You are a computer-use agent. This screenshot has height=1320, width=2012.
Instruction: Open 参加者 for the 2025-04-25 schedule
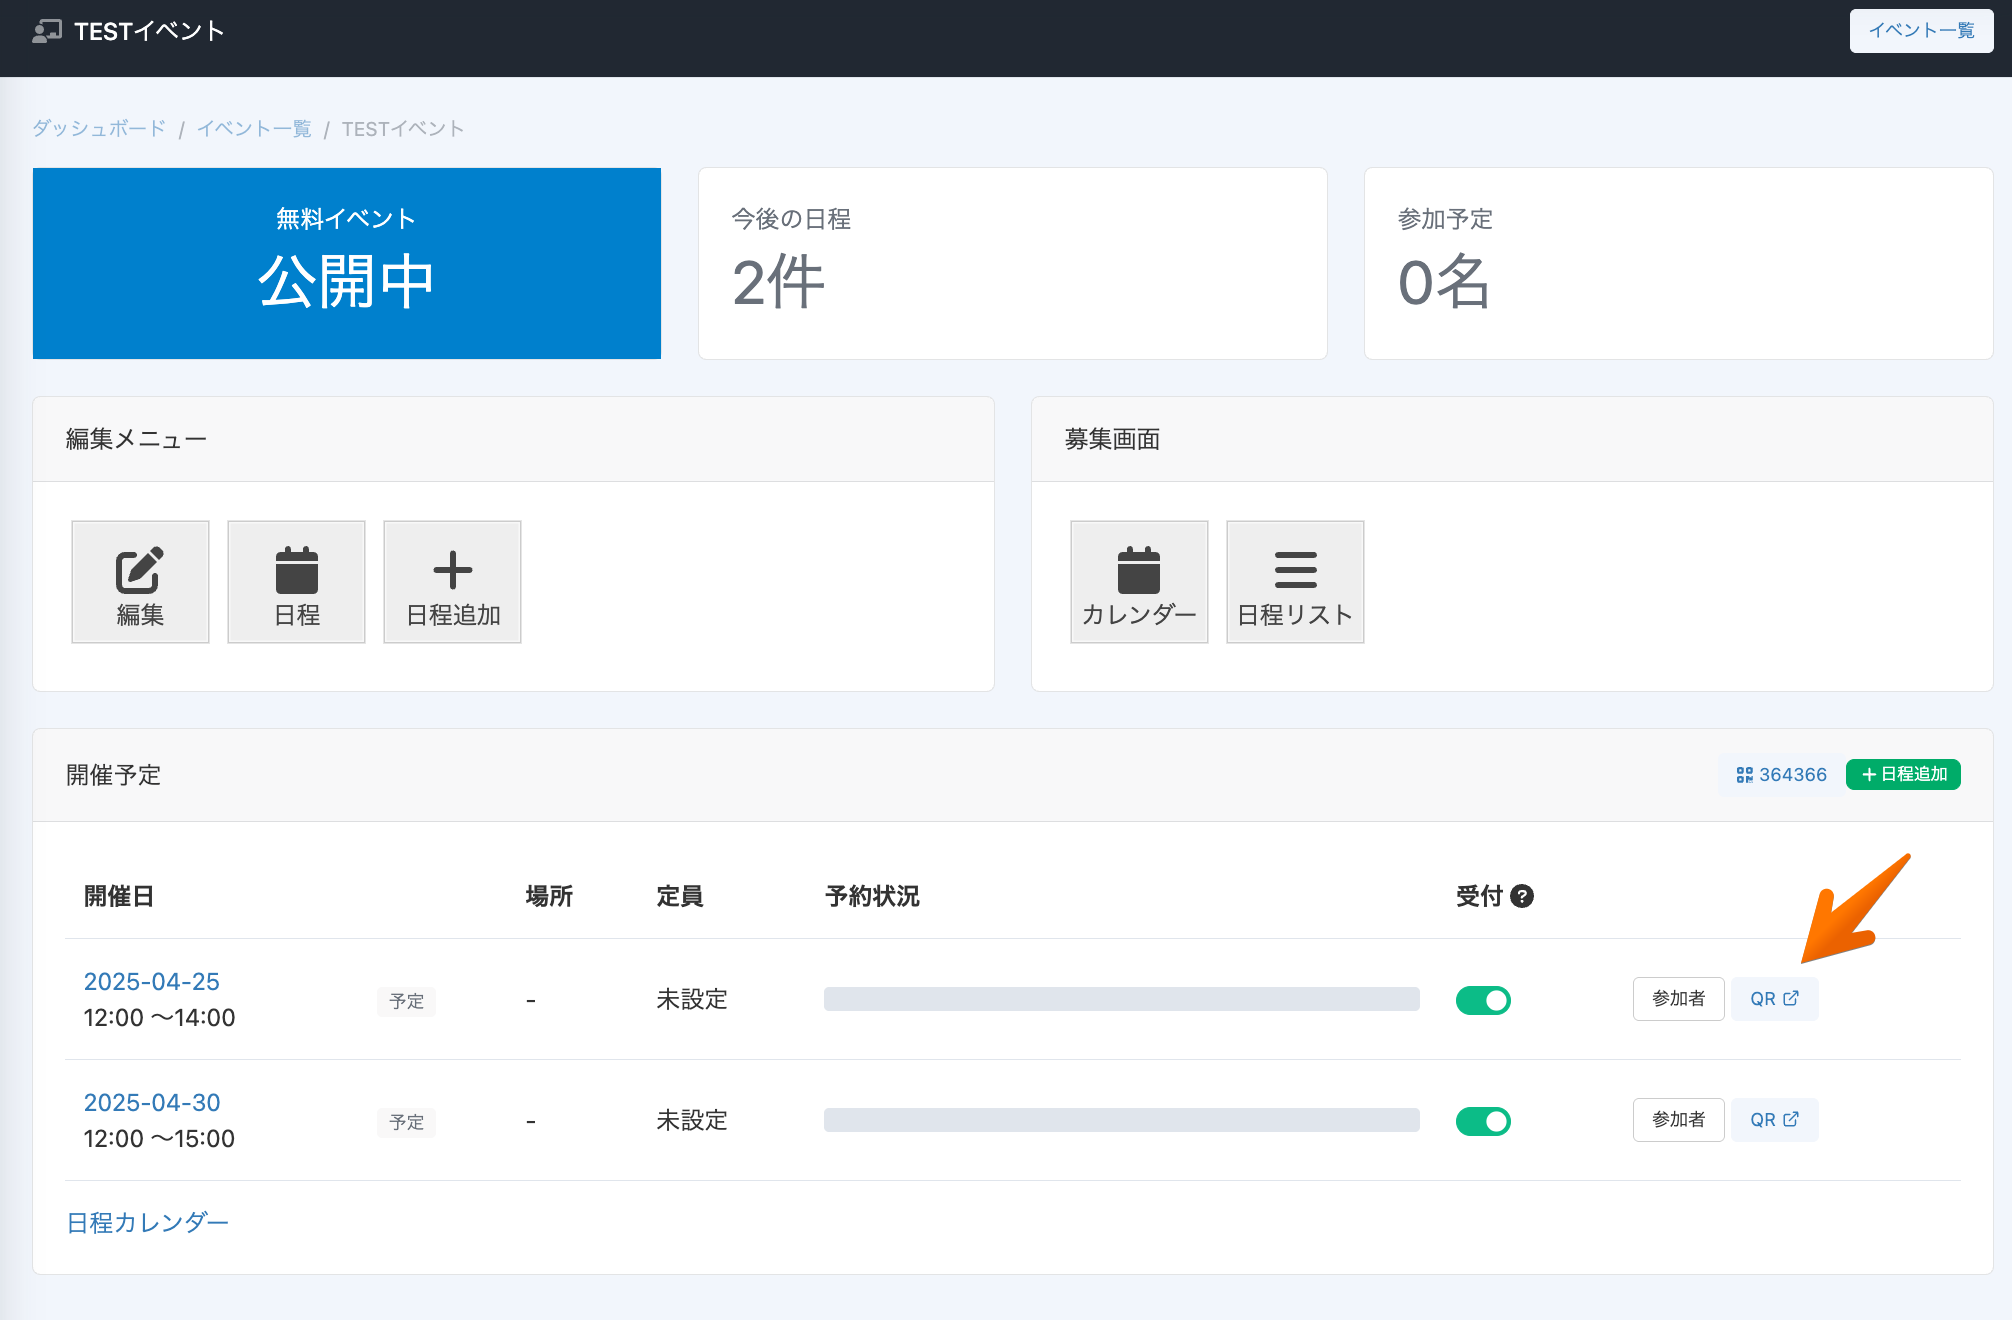click(1678, 999)
